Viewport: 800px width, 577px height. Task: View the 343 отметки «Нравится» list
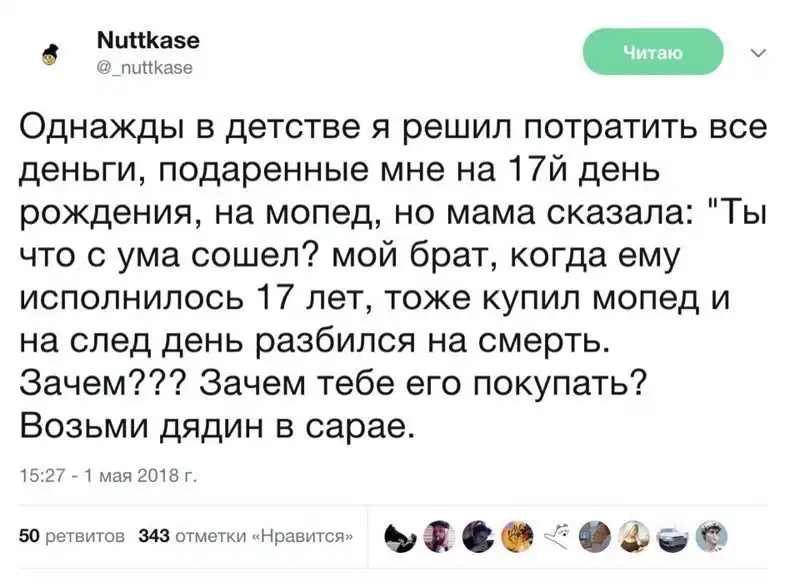tap(245, 536)
